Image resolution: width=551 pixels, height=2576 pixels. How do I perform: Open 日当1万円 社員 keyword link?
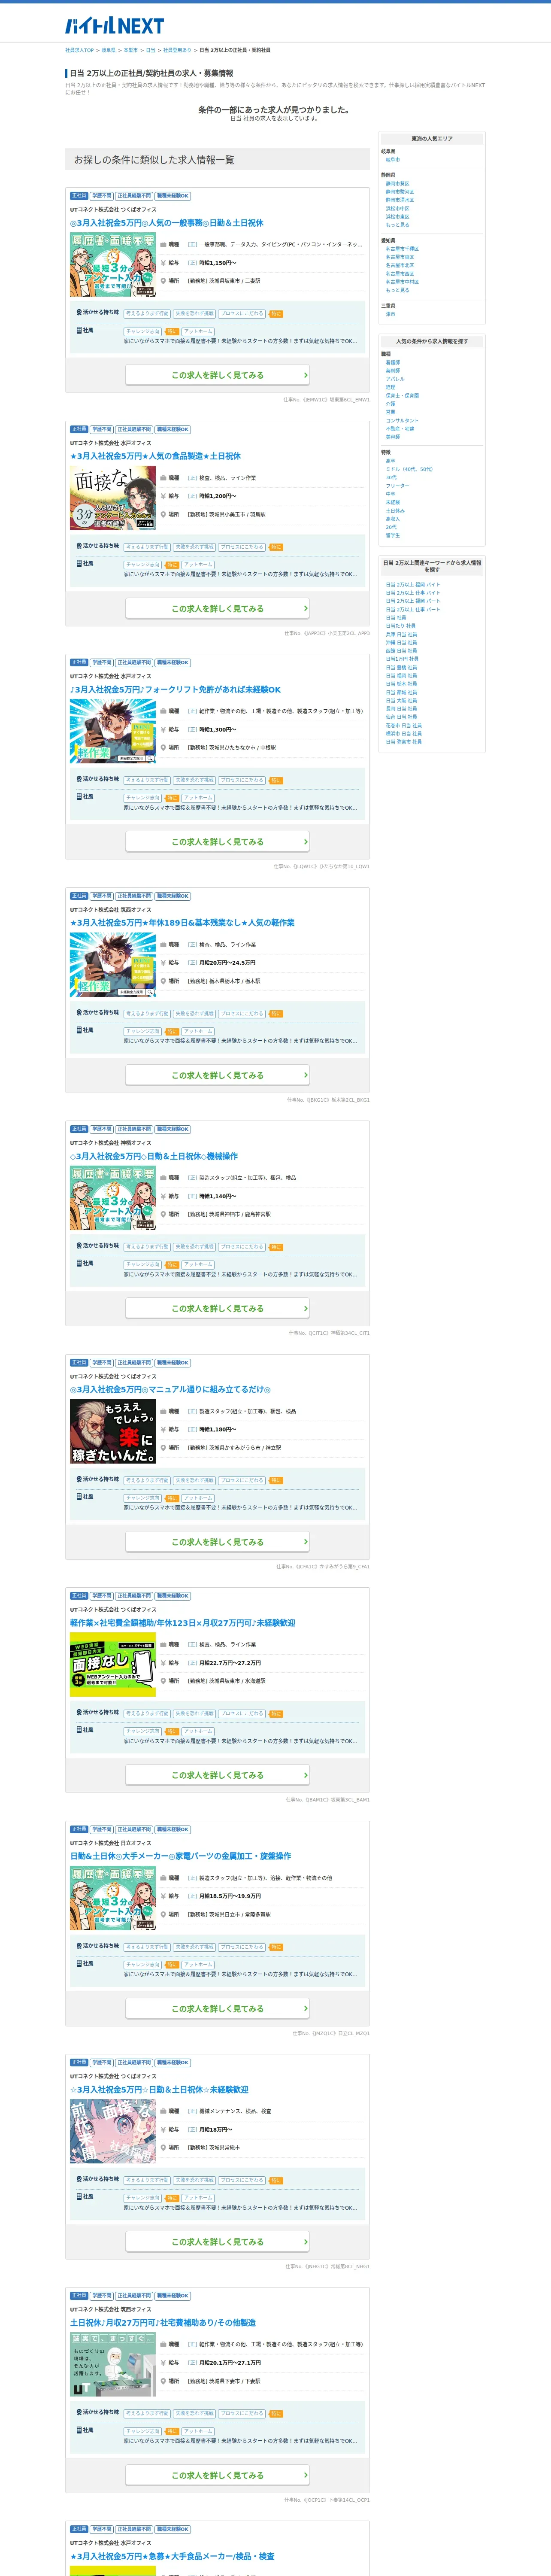pos(402,659)
